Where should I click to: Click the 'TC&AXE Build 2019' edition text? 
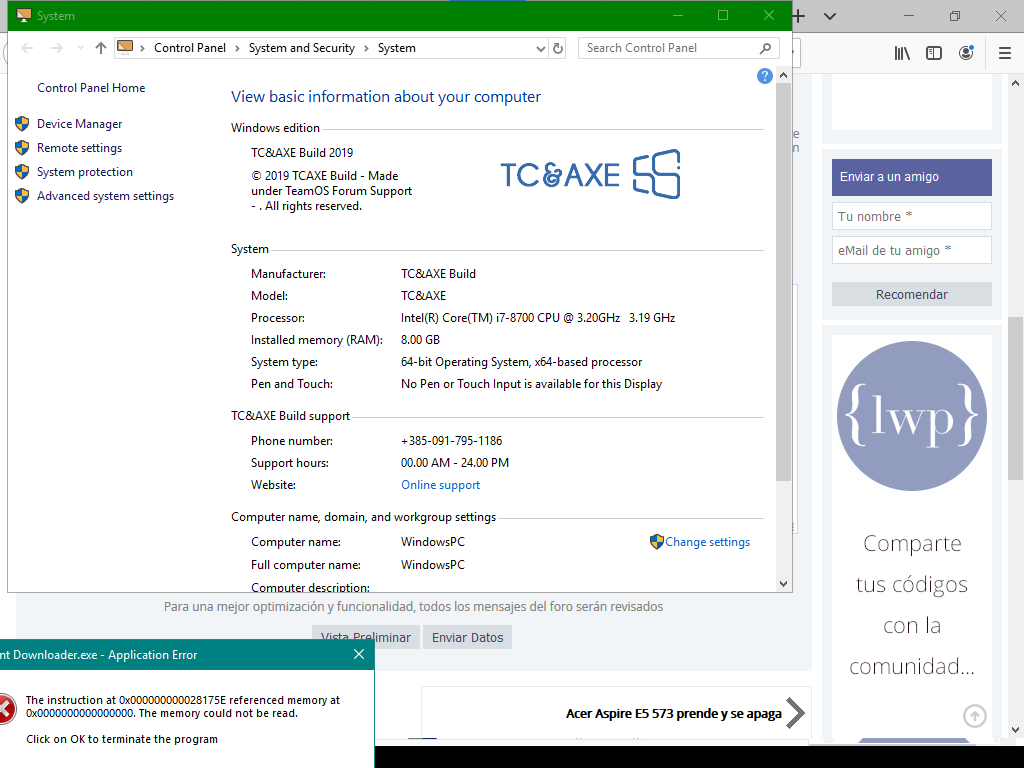(302, 152)
